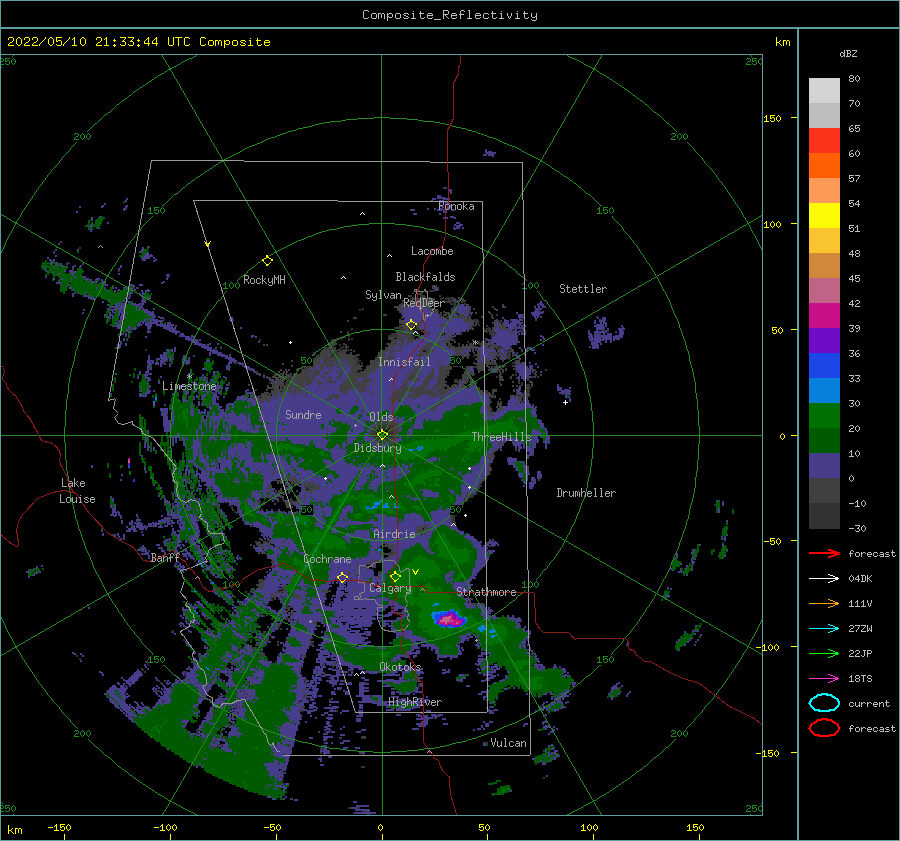This screenshot has width=900, height=841.
Task: Click the Cochrane city label
Action: [x=327, y=559]
